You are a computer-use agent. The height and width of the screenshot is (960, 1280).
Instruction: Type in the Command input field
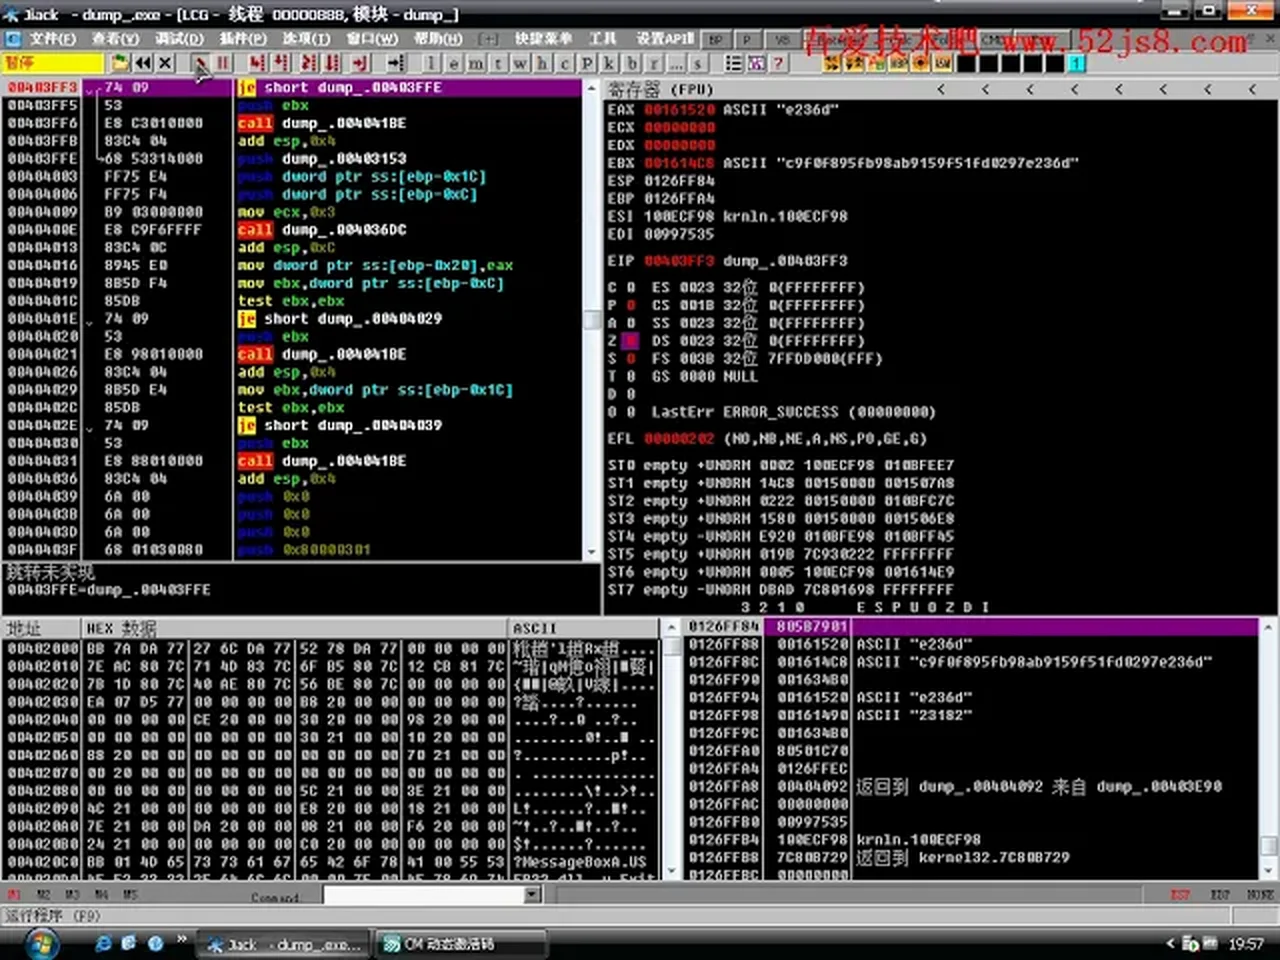tap(422, 894)
